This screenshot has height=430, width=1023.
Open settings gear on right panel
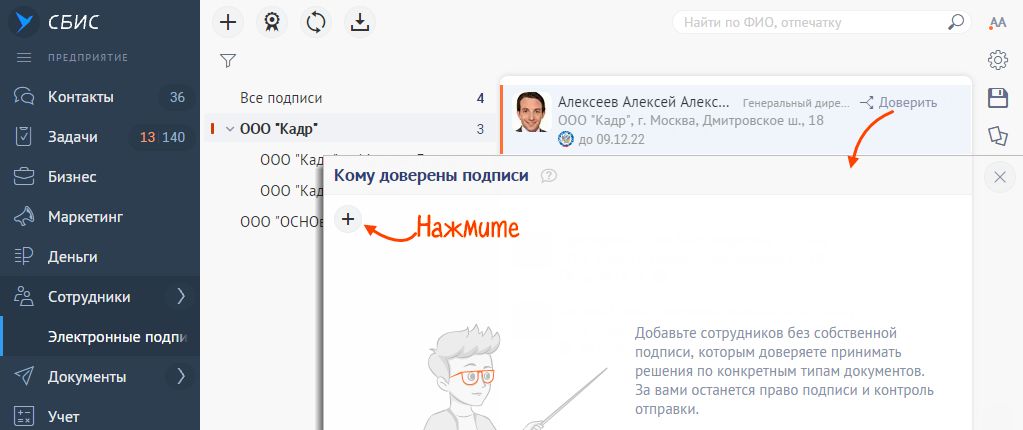coord(998,60)
